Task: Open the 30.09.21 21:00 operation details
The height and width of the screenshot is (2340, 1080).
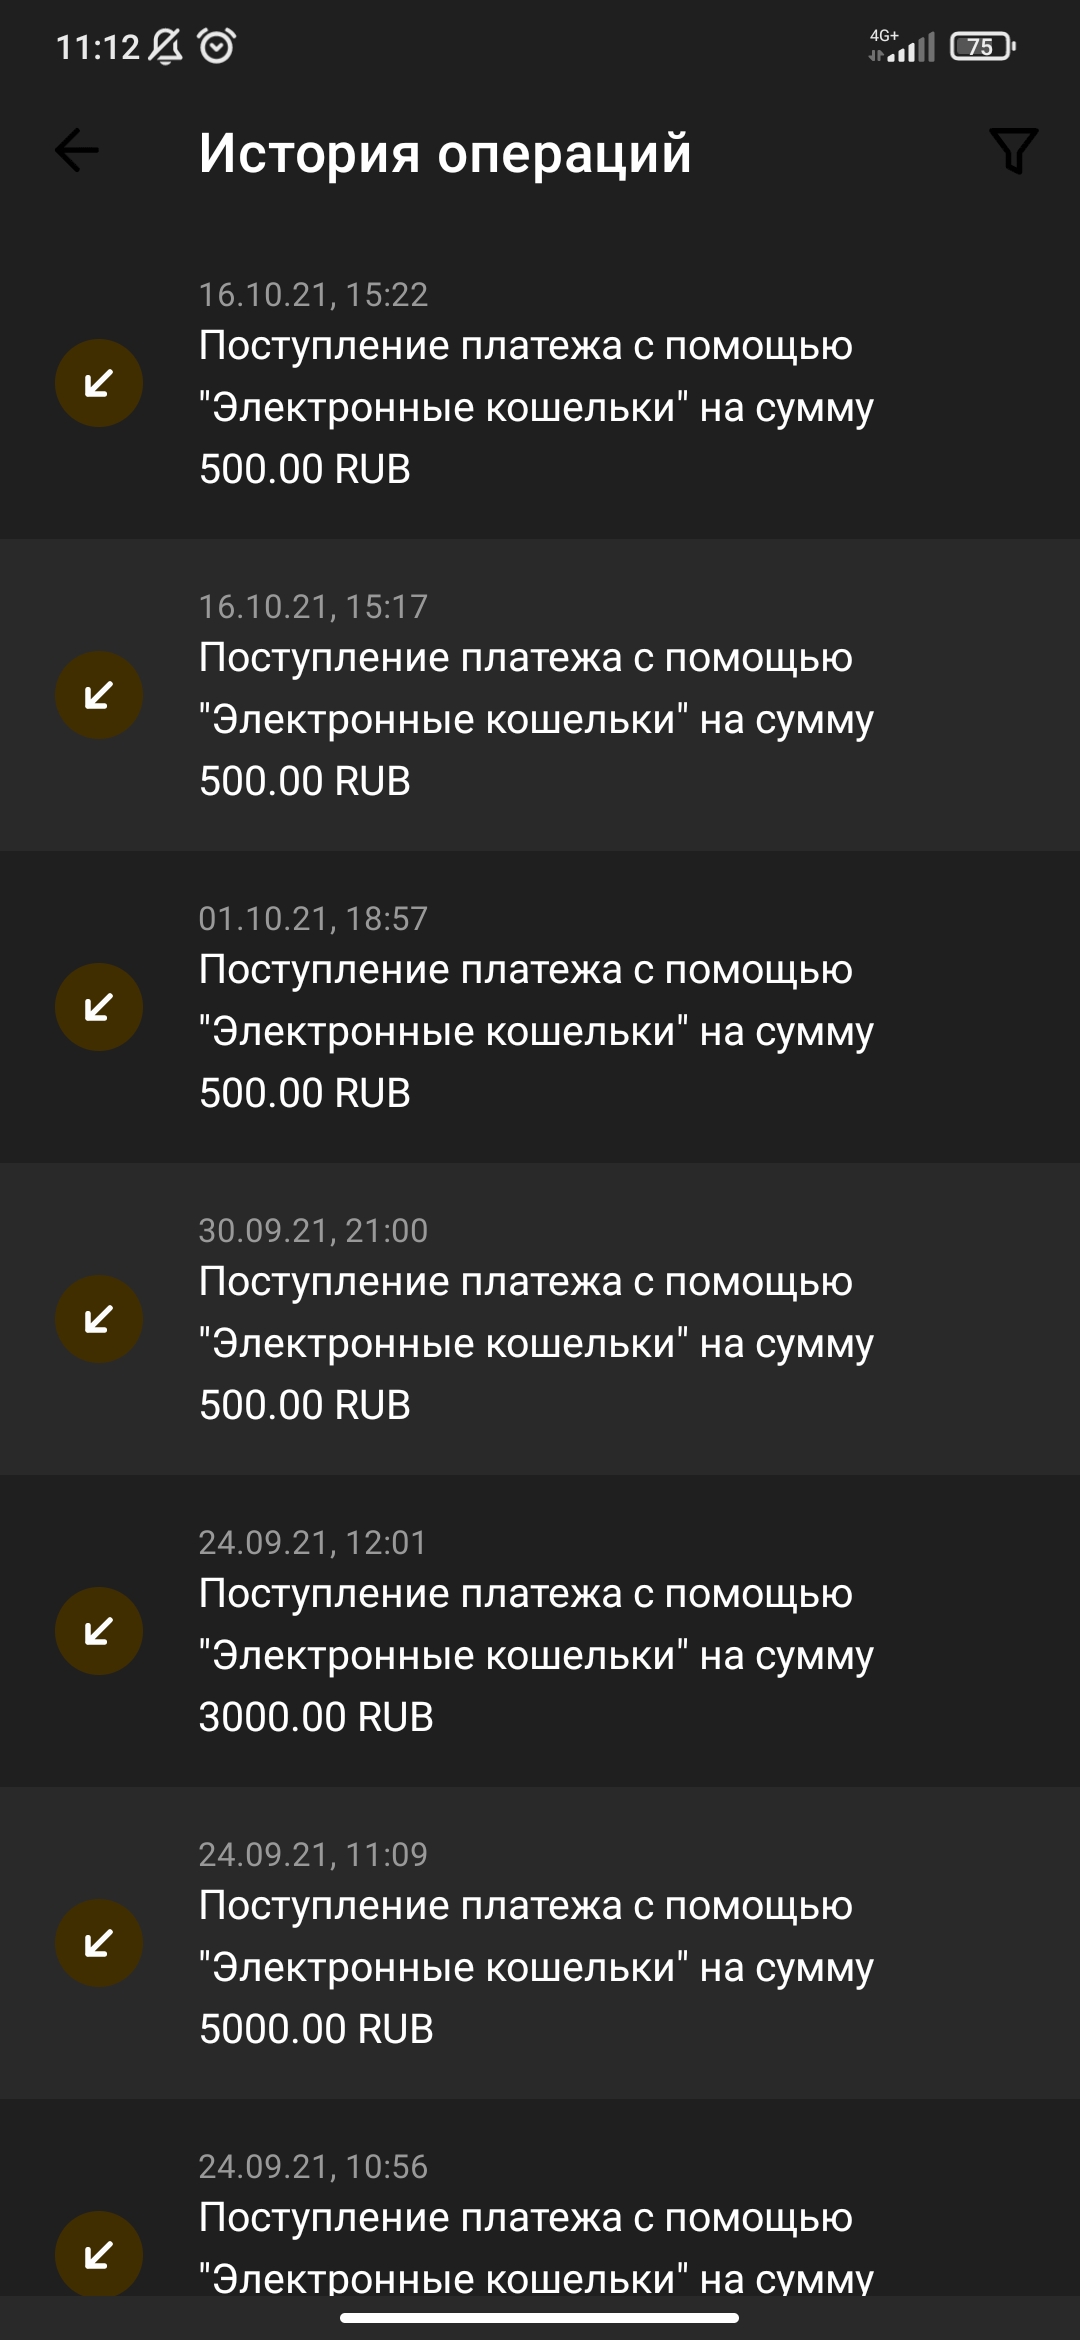Action: (535, 1343)
